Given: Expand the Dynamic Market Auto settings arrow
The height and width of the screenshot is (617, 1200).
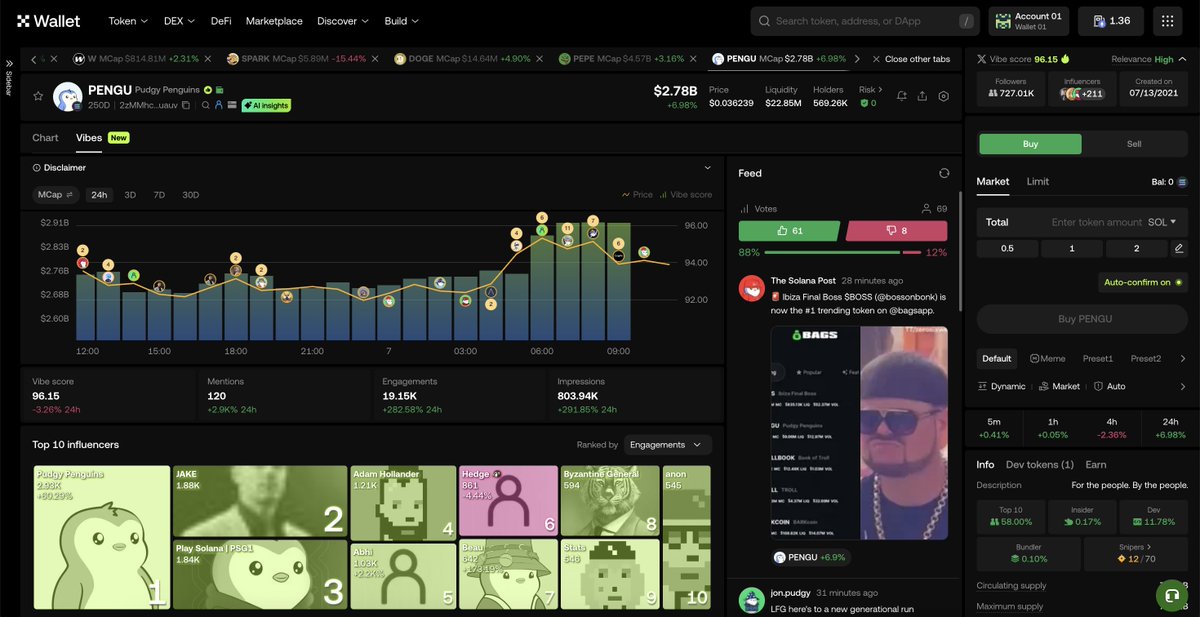Looking at the screenshot, I should coord(1183,386).
